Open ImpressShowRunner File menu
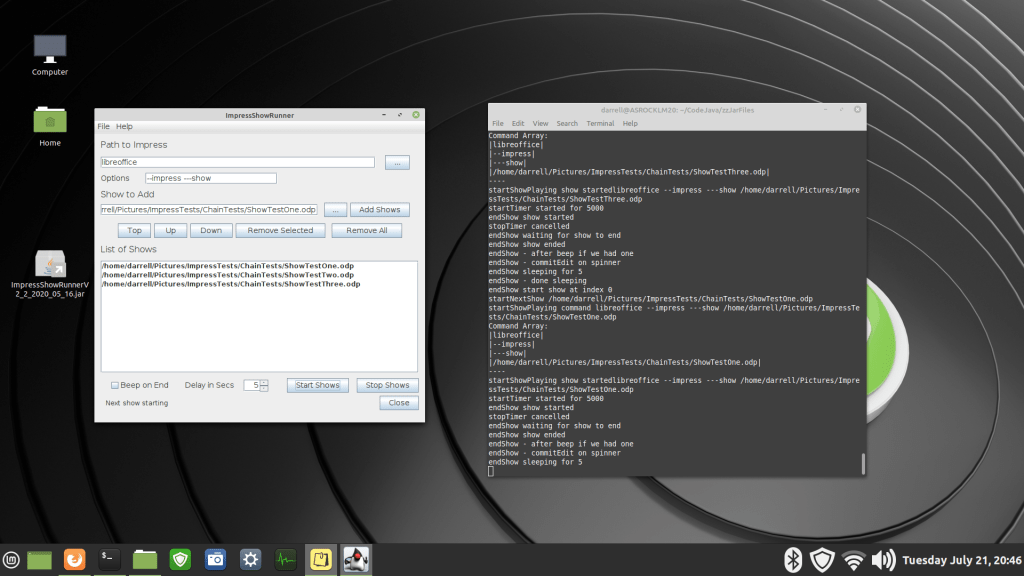 [103, 127]
